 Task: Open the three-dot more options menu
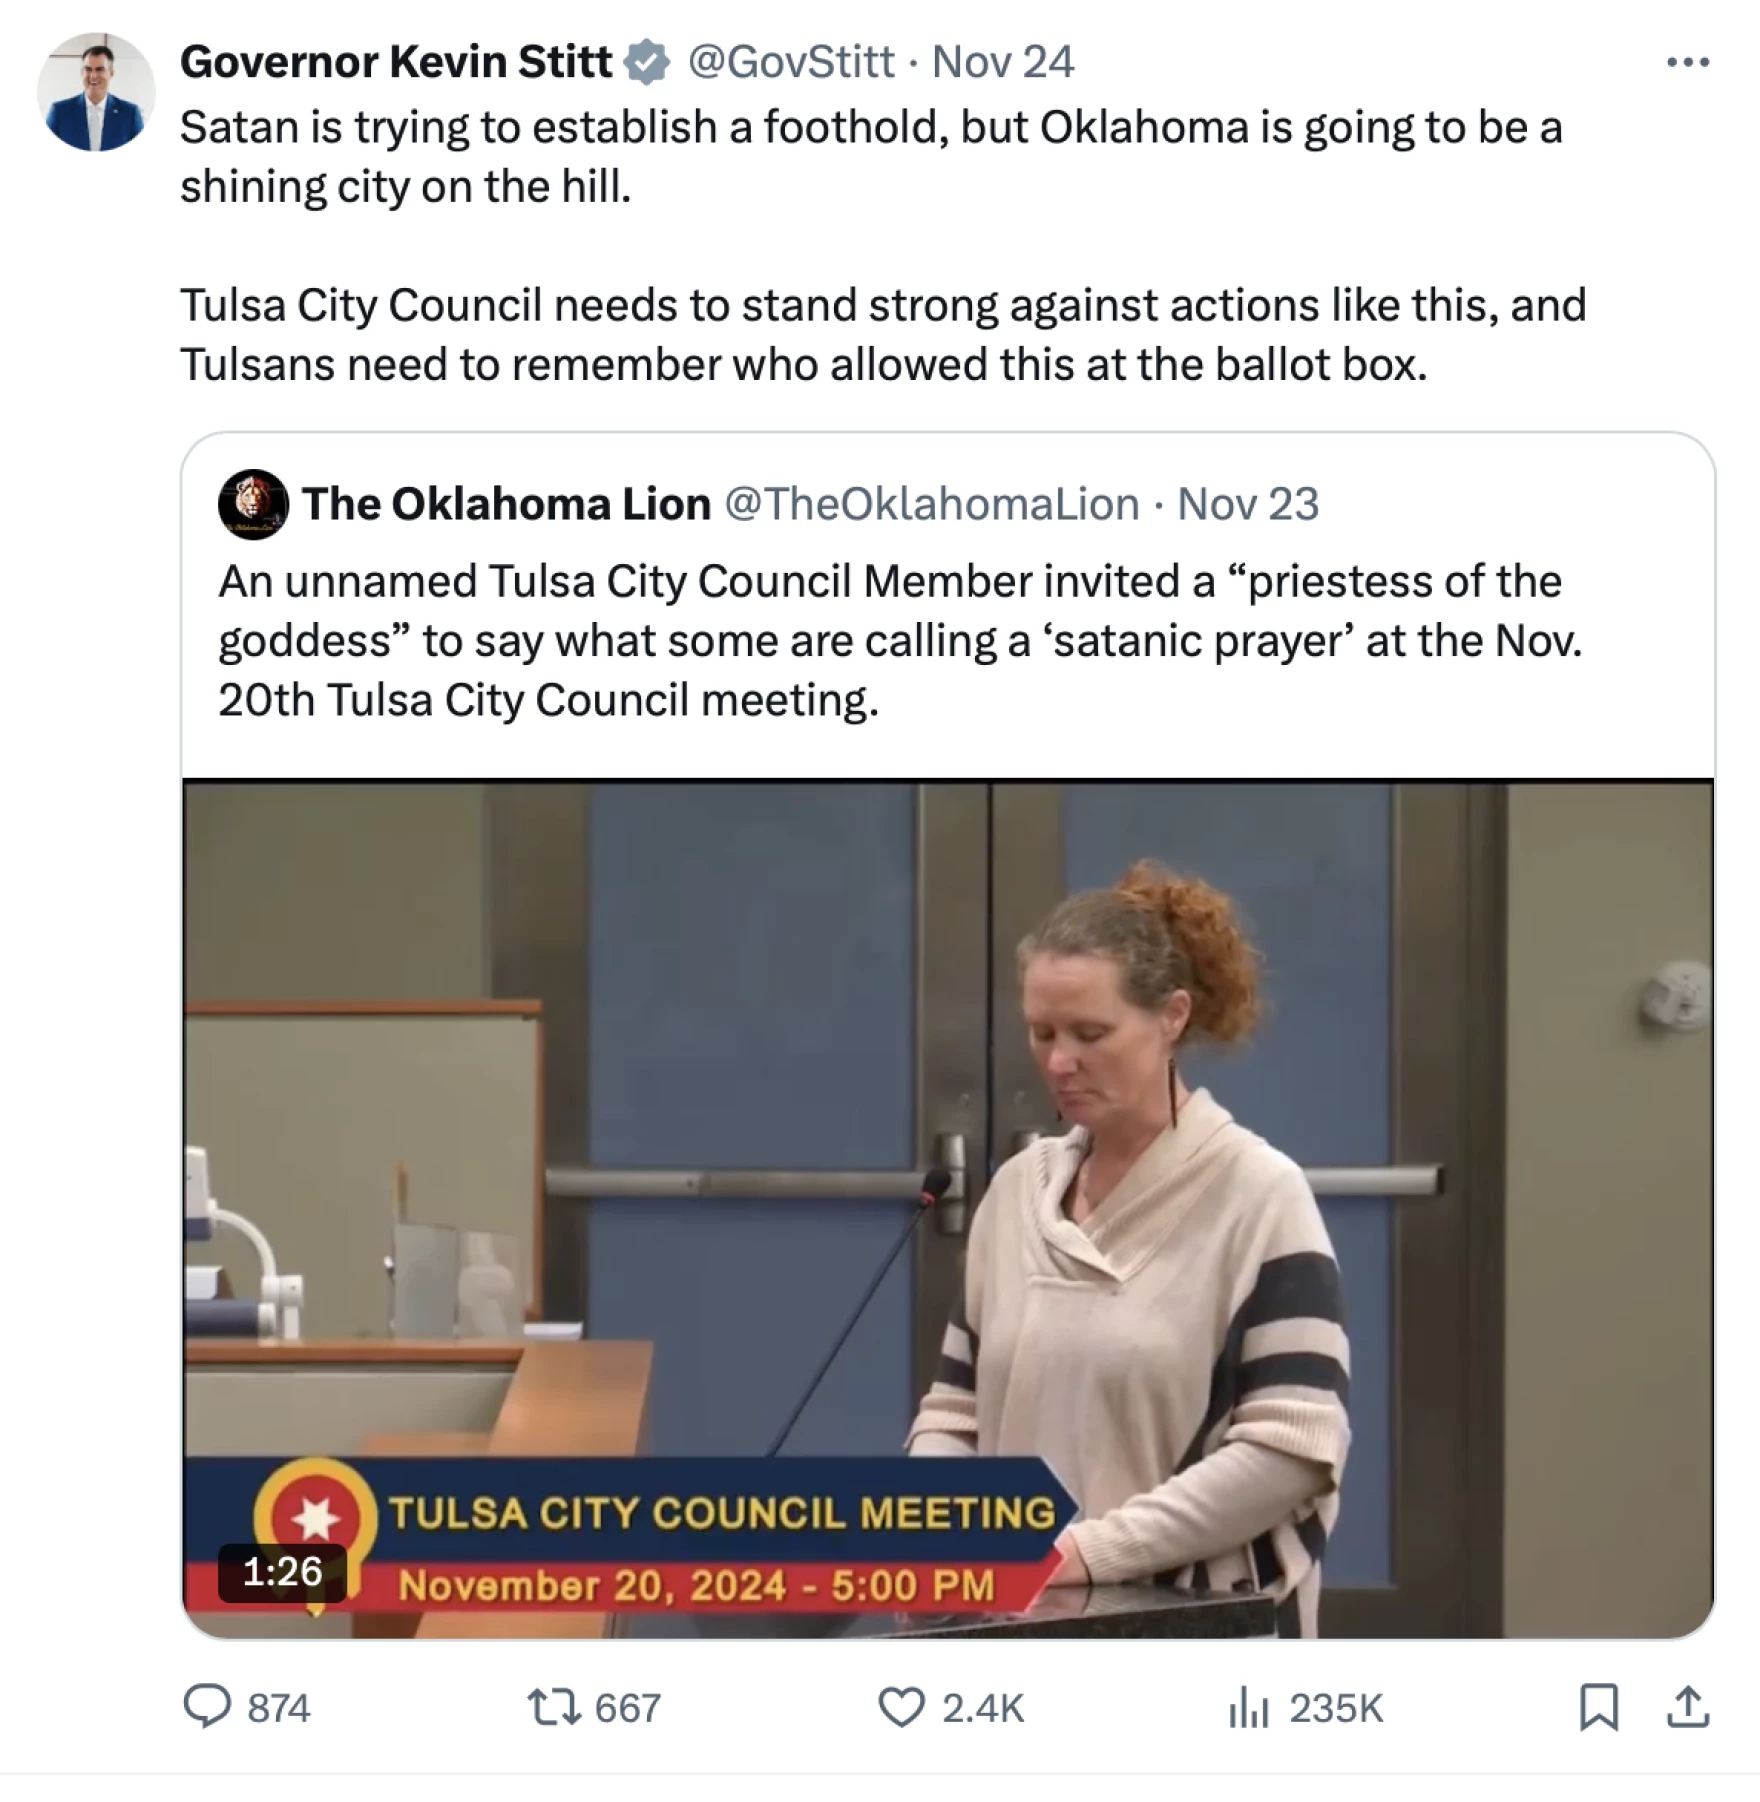click(1688, 62)
